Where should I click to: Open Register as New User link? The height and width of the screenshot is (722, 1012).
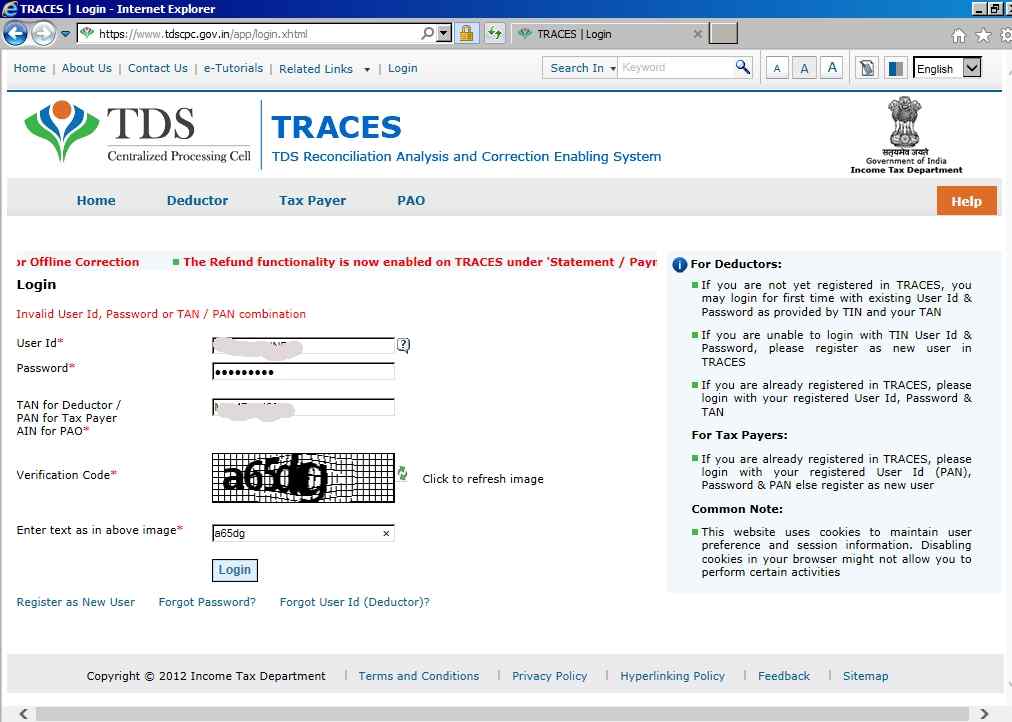pyautogui.click(x=76, y=602)
